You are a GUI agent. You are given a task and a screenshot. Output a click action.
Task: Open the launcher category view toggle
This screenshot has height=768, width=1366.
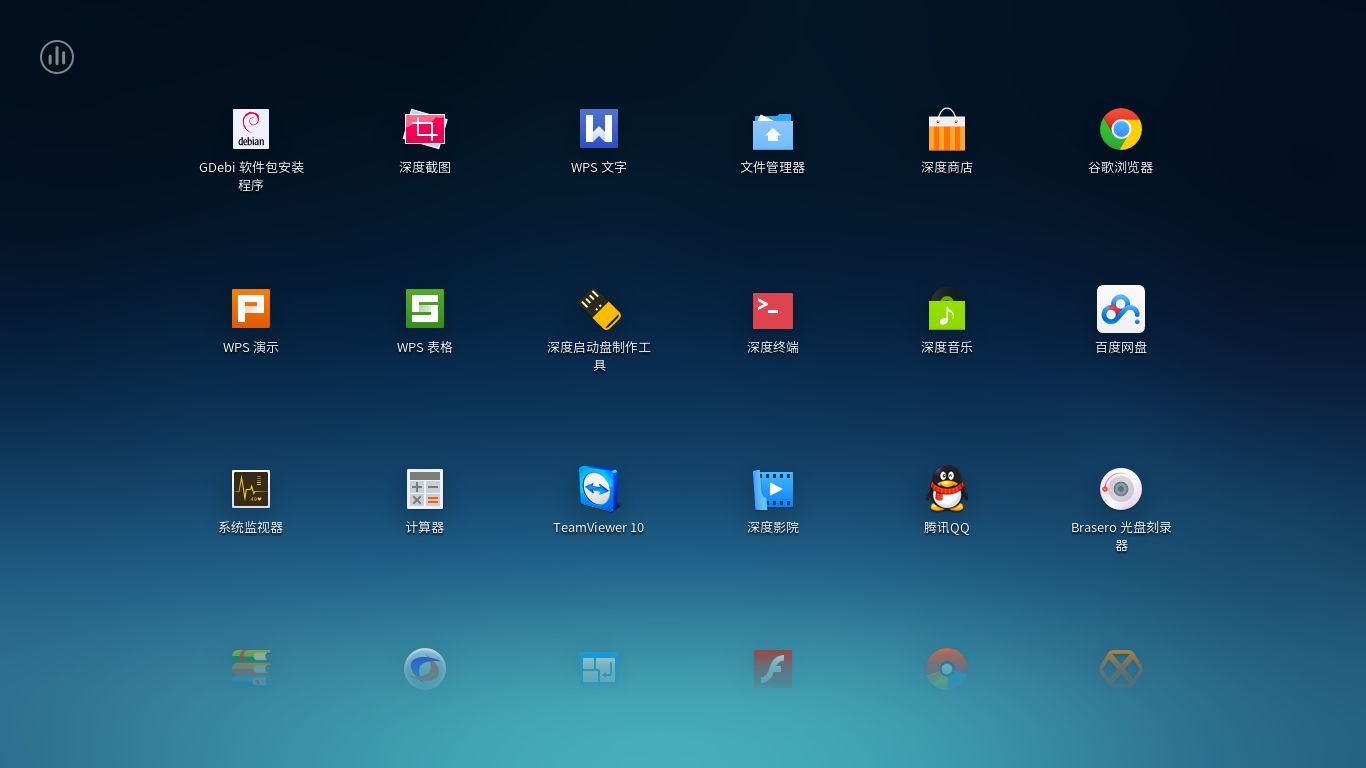57,57
